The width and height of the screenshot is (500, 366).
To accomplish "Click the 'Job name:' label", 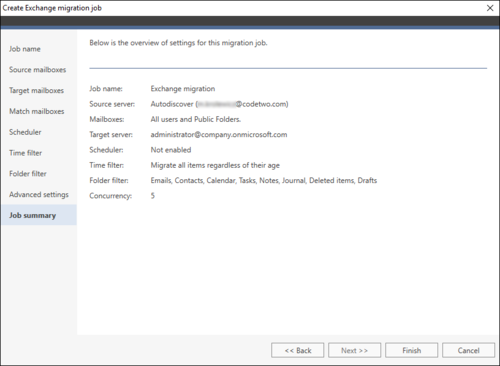I will [x=106, y=89].
